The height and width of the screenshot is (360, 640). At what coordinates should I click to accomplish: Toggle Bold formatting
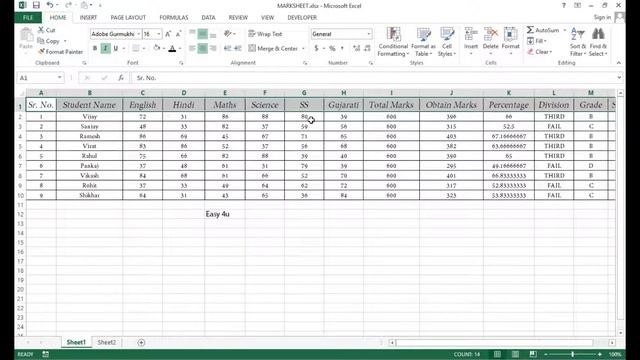[x=95, y=48]
